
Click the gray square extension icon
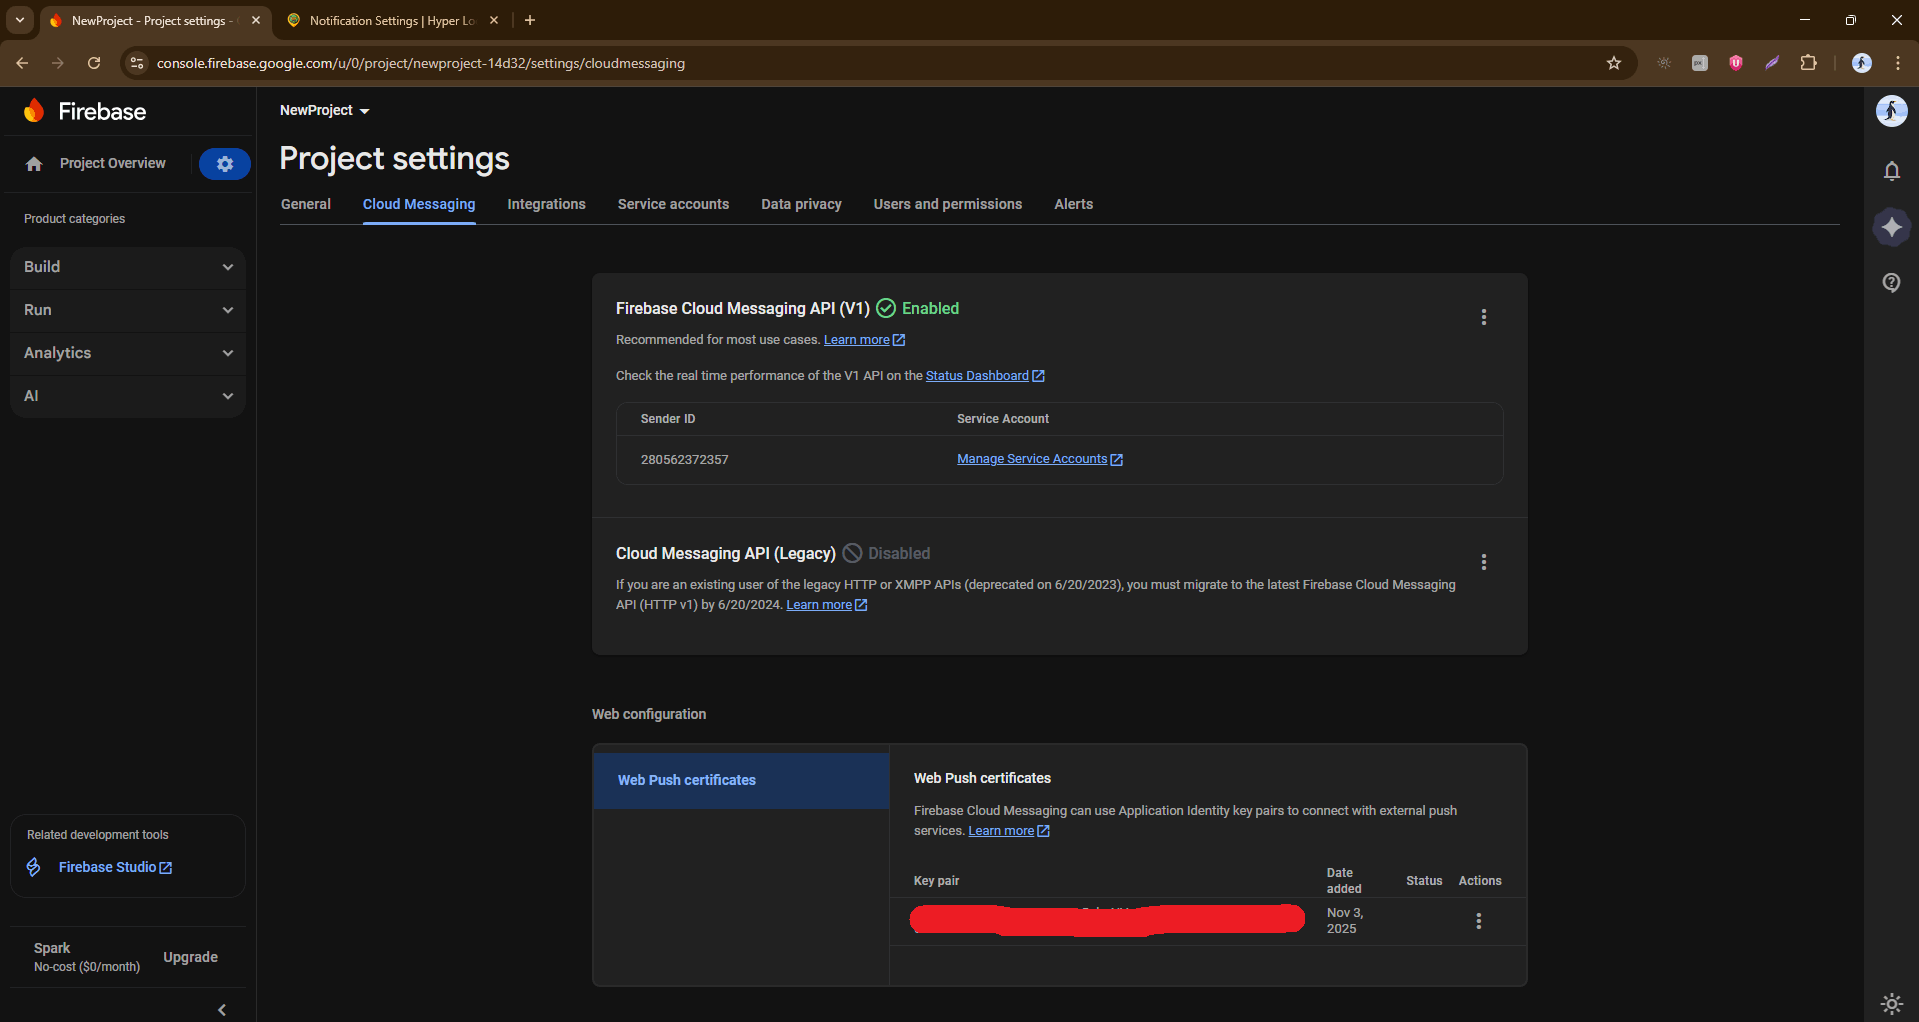click(x=1700, y=63)
